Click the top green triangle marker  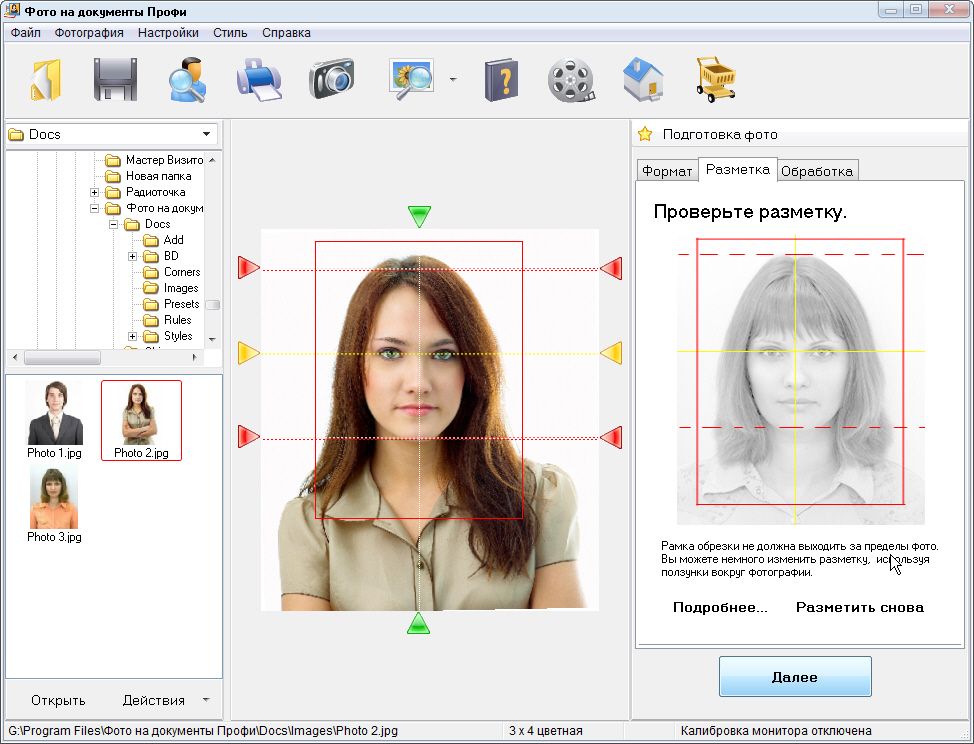[419, 216]
